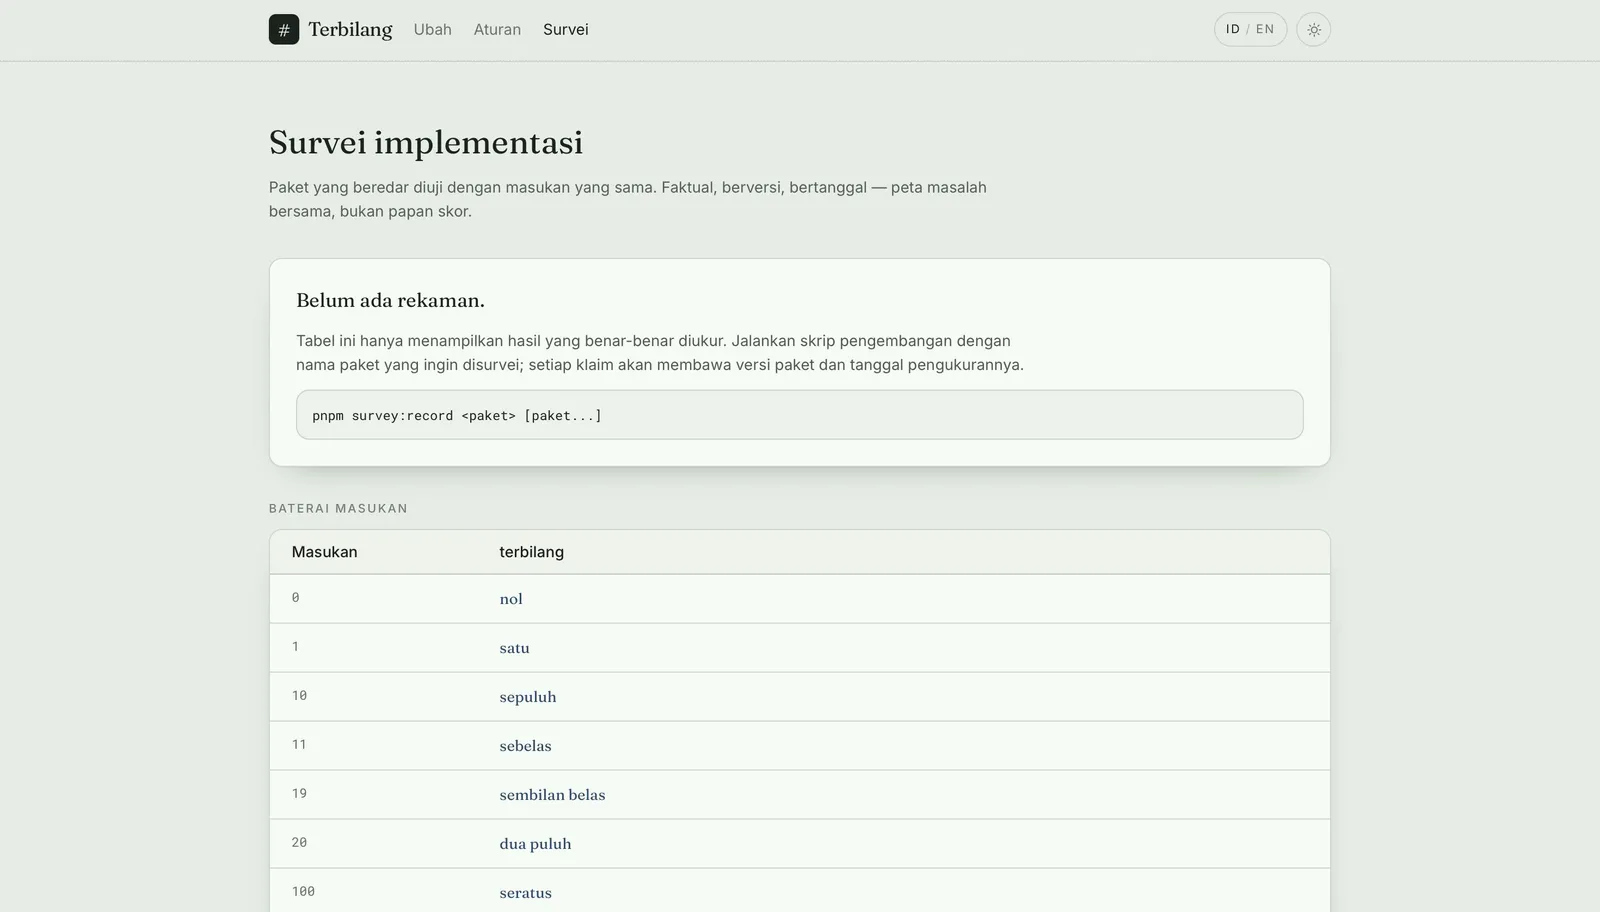Click the Terbilang hash logo icon
Screen dimensions: 1600x912
point(284,30)
